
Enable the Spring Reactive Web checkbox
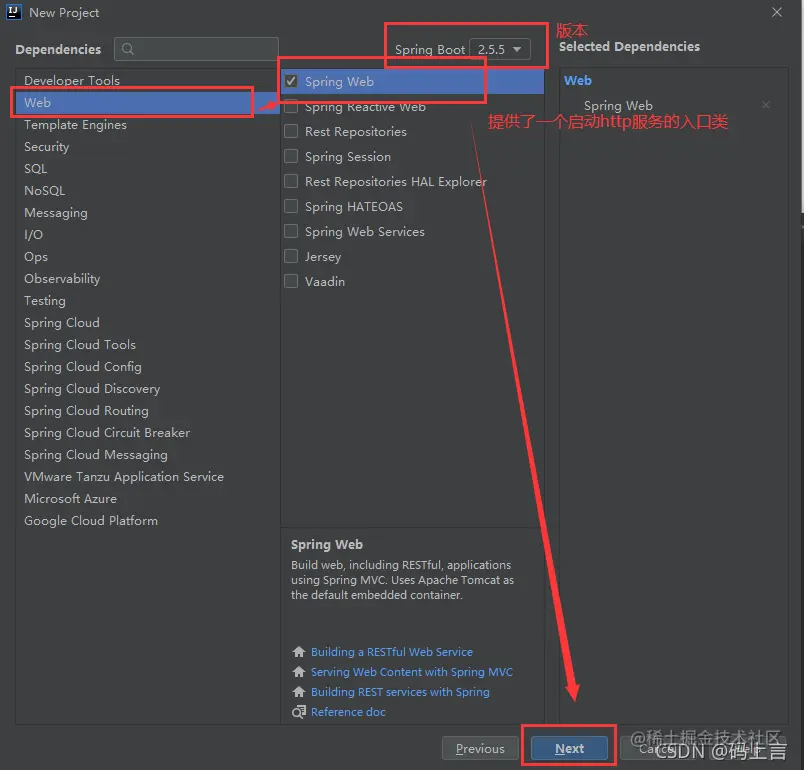(x=291, y=107)
